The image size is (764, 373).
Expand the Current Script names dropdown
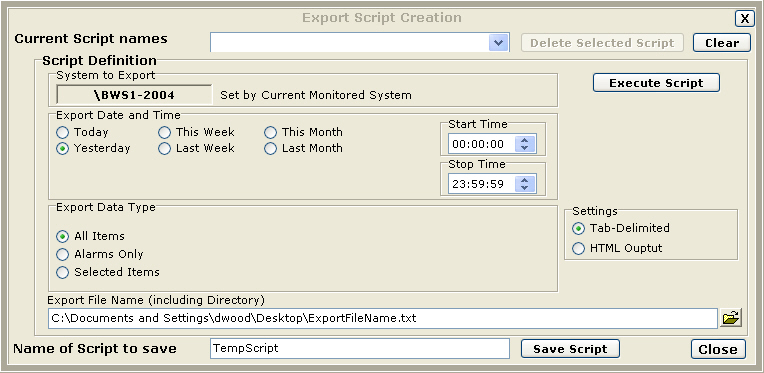coord(498,42)
